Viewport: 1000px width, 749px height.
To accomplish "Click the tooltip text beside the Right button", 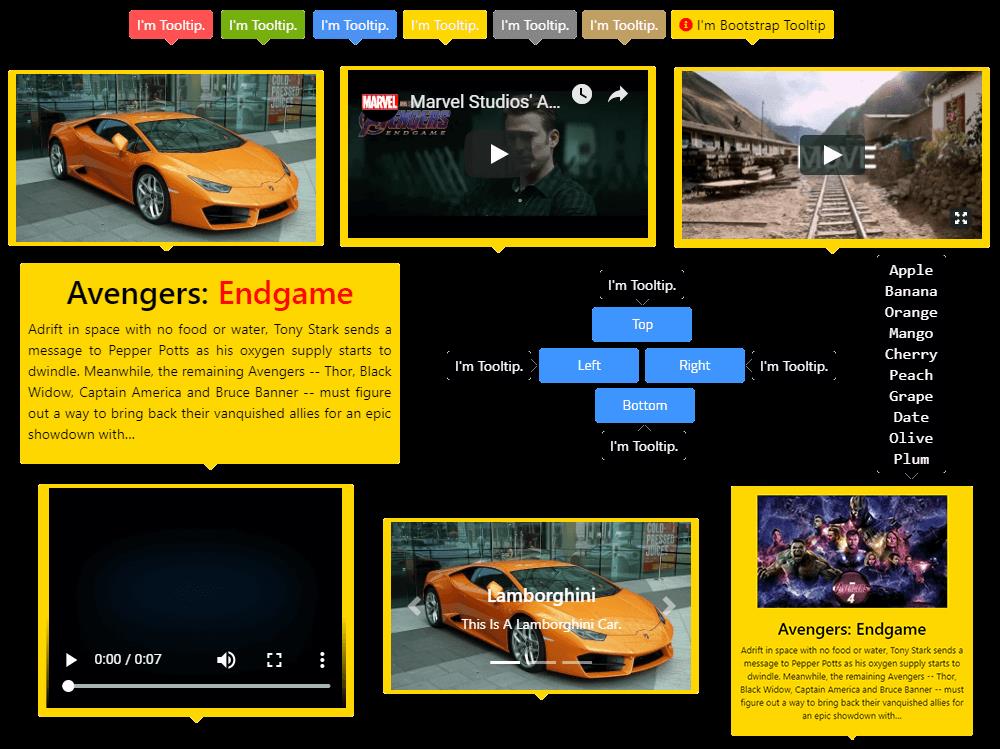I will coord(794,366).
